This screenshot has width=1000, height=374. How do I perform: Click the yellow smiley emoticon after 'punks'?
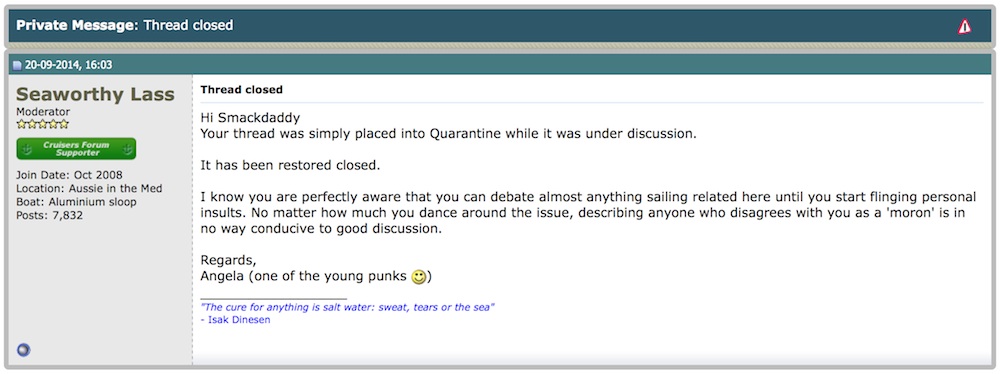(418, 277)
